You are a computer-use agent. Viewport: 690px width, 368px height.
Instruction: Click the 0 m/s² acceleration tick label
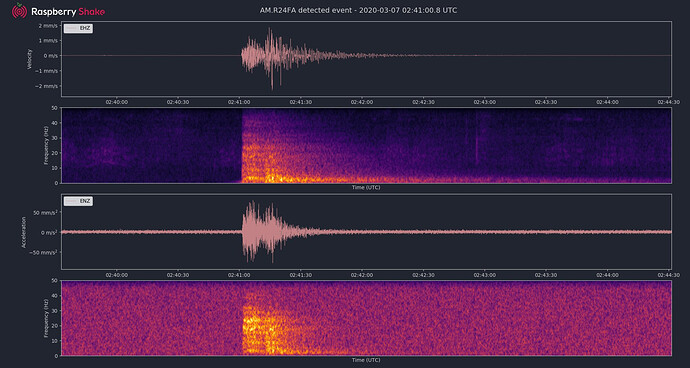[49, 232]
